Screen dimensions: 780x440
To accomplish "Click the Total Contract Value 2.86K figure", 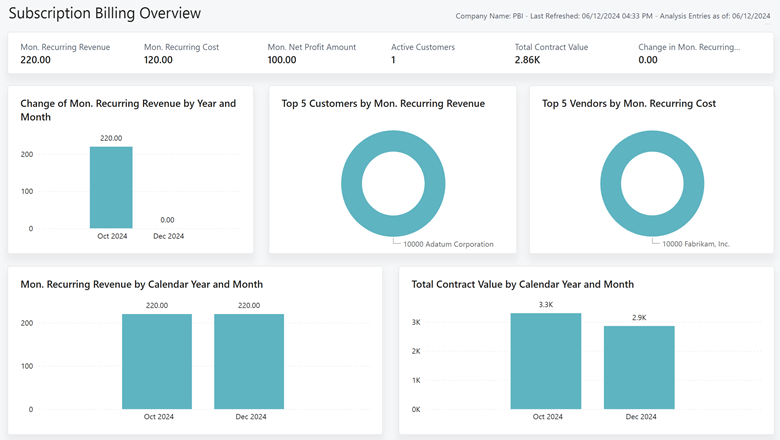I will [x=527, y=60].
